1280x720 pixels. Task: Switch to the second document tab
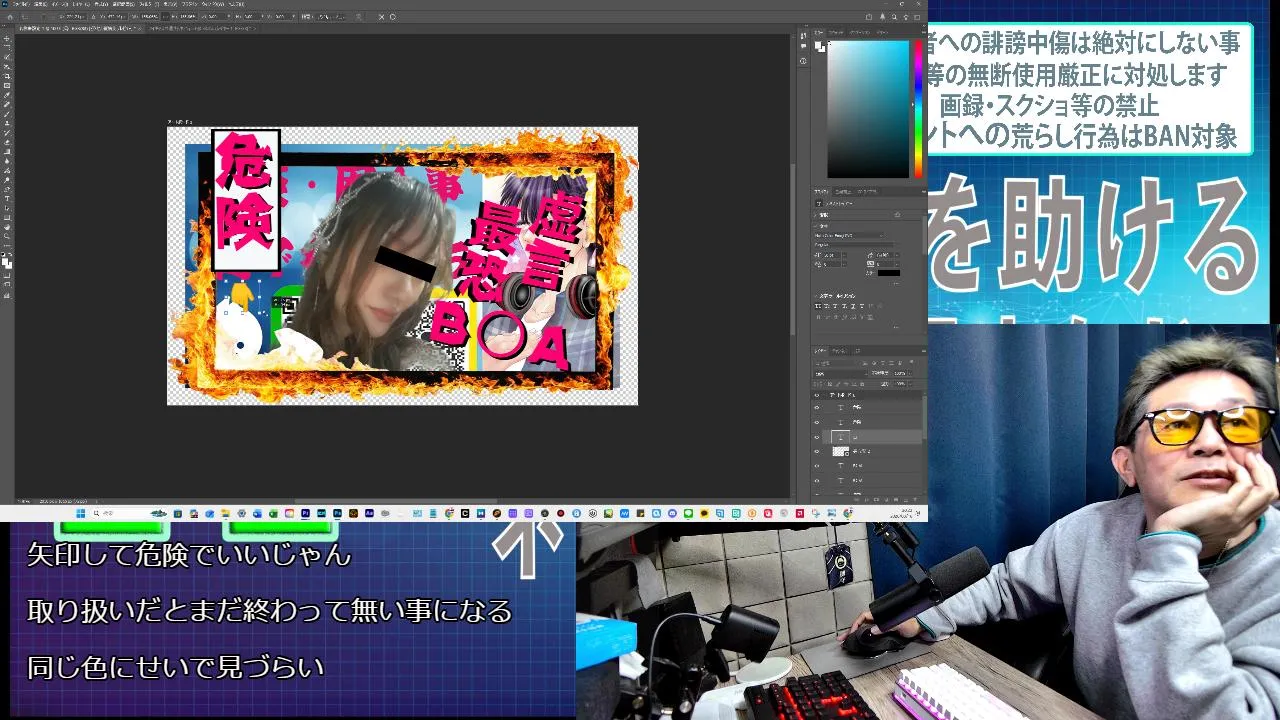pos(203,28)
